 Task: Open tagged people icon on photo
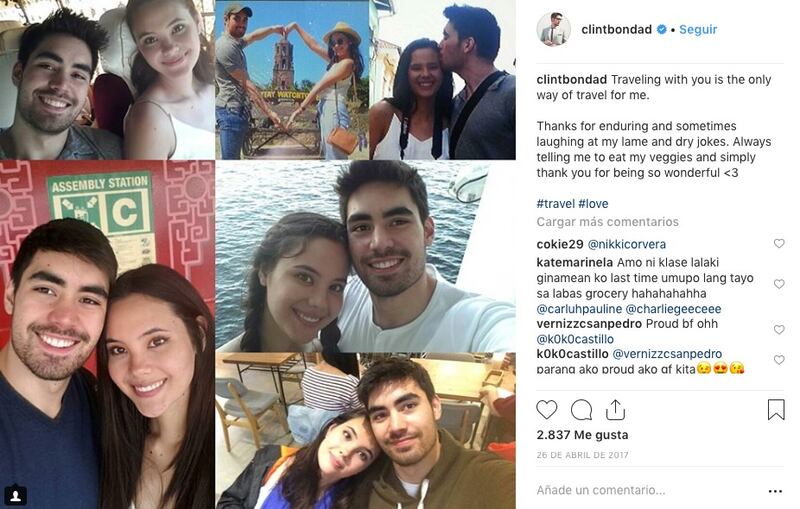15,495
